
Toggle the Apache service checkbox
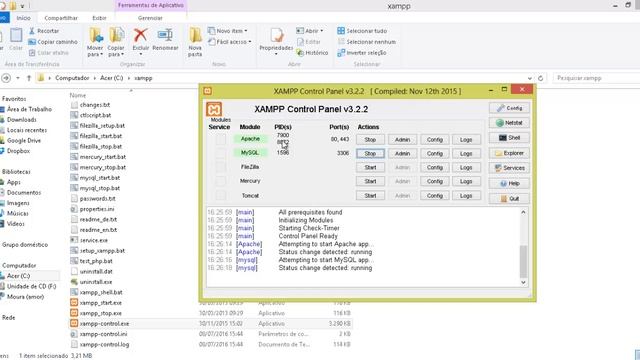[x=220, y=140]
